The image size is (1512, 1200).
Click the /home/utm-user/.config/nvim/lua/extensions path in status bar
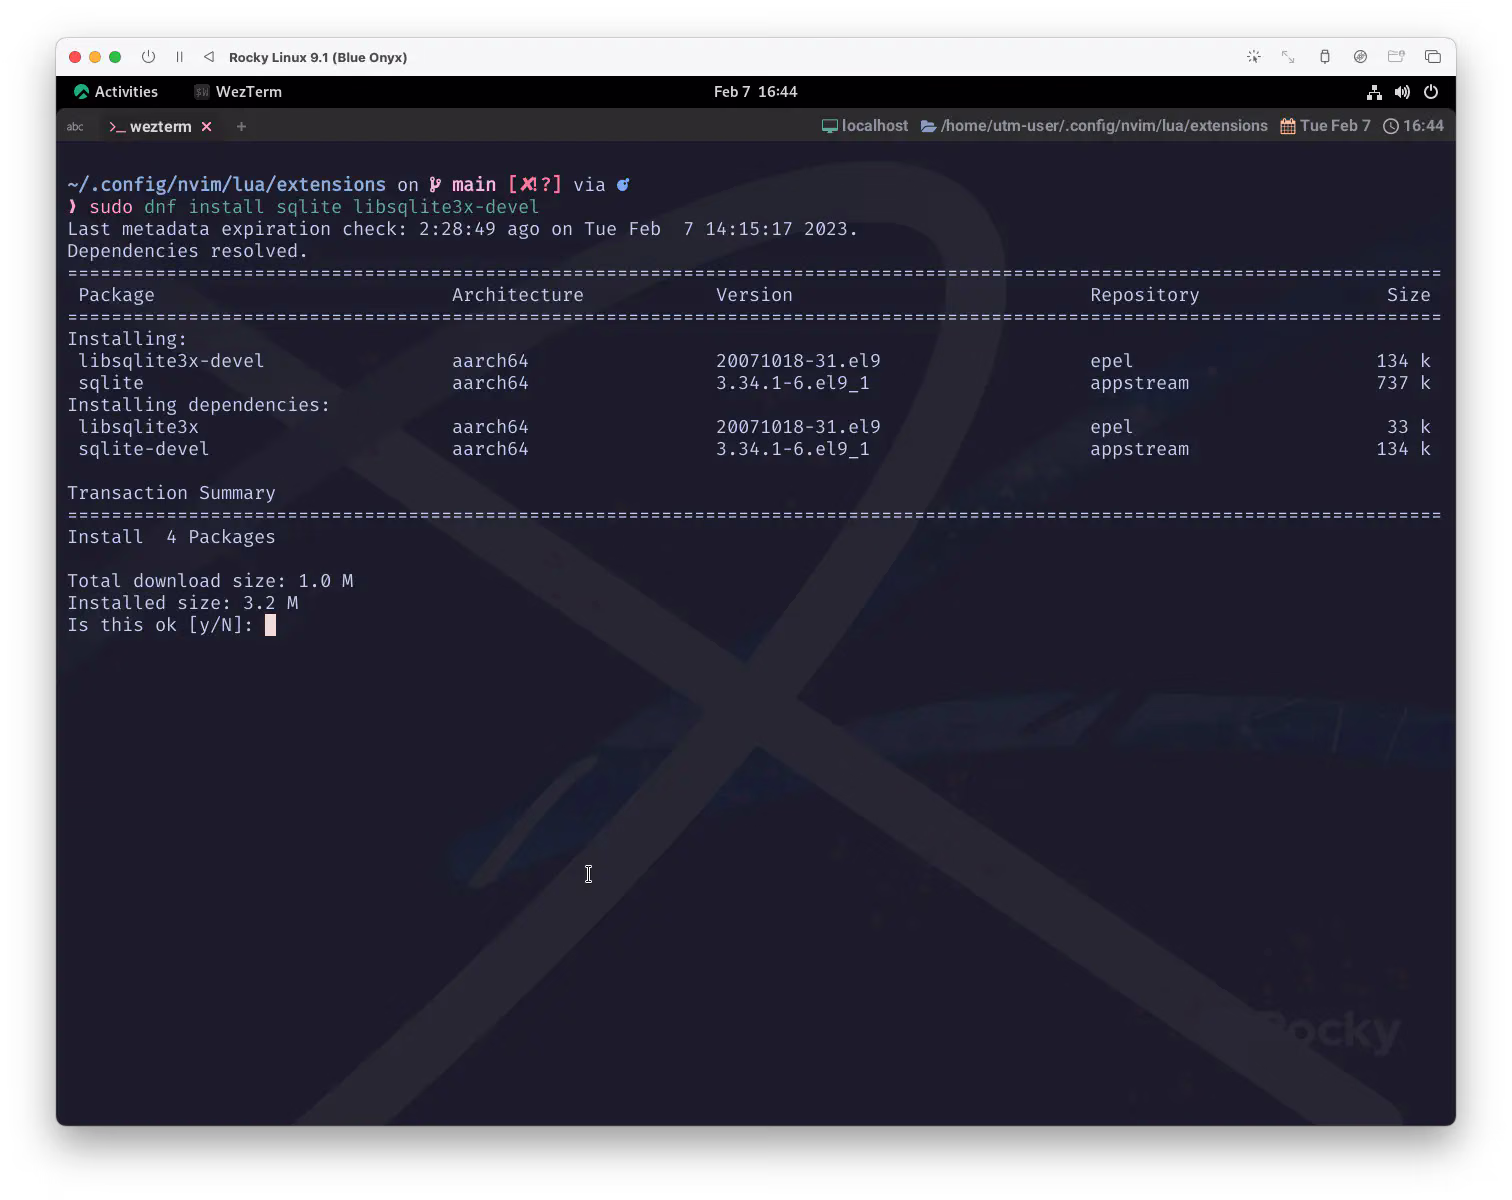[x=1094, y=126]
